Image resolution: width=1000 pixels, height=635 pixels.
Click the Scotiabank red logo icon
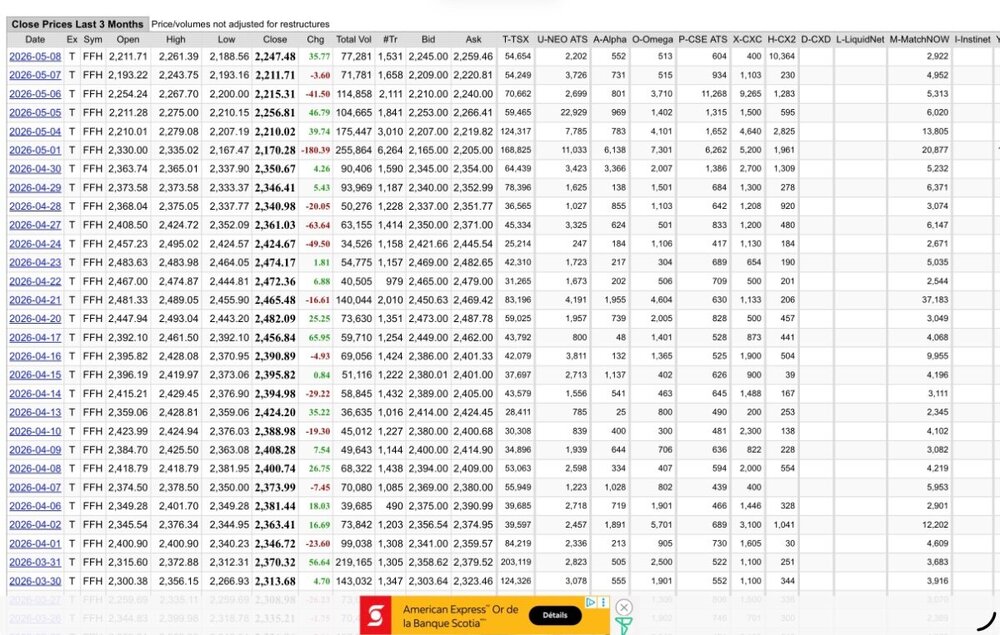(376, 616)
